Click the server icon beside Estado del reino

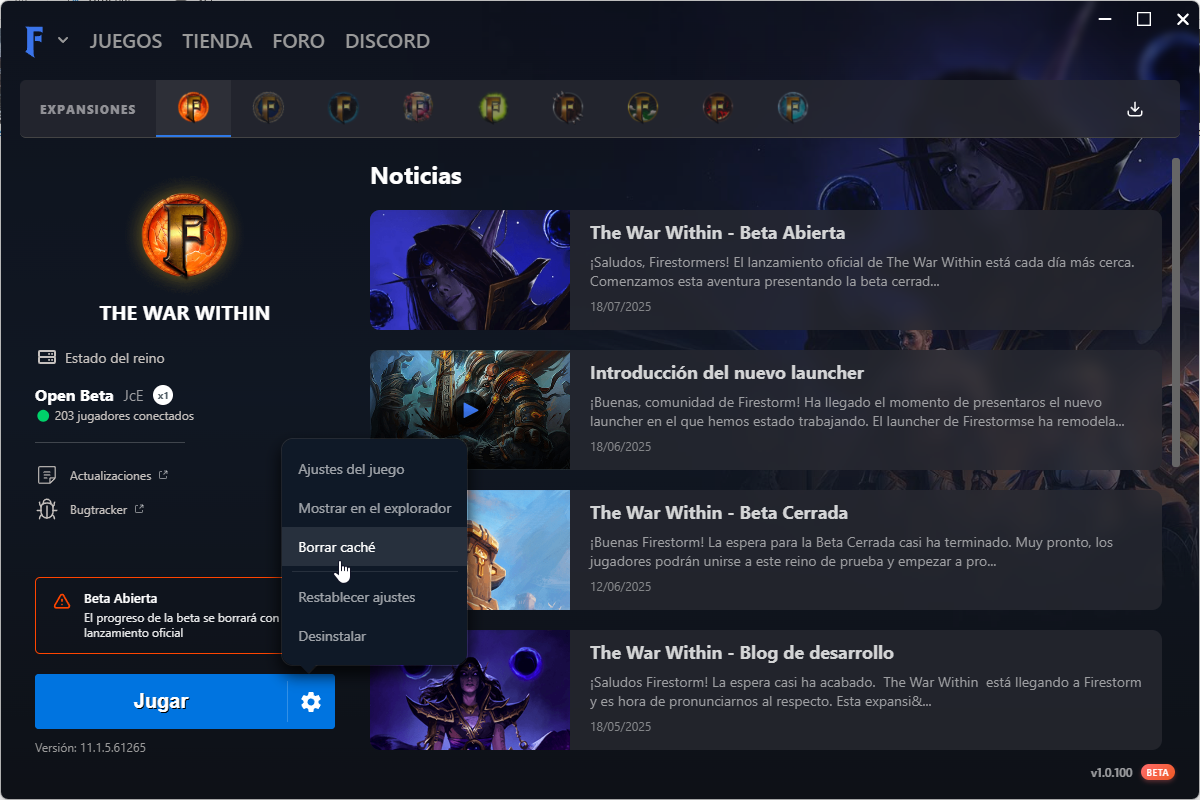click(46, 358)
